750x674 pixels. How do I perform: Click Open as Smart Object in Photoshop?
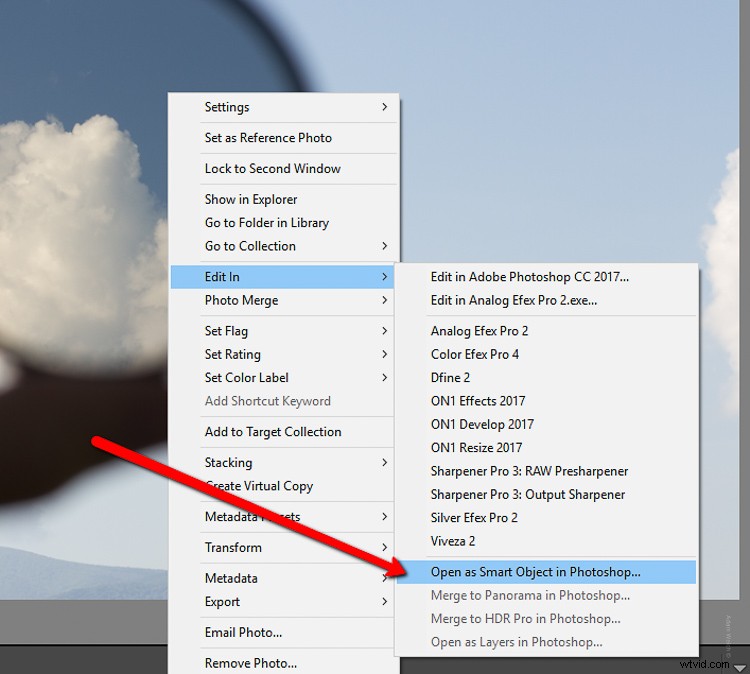coord(546,572)
